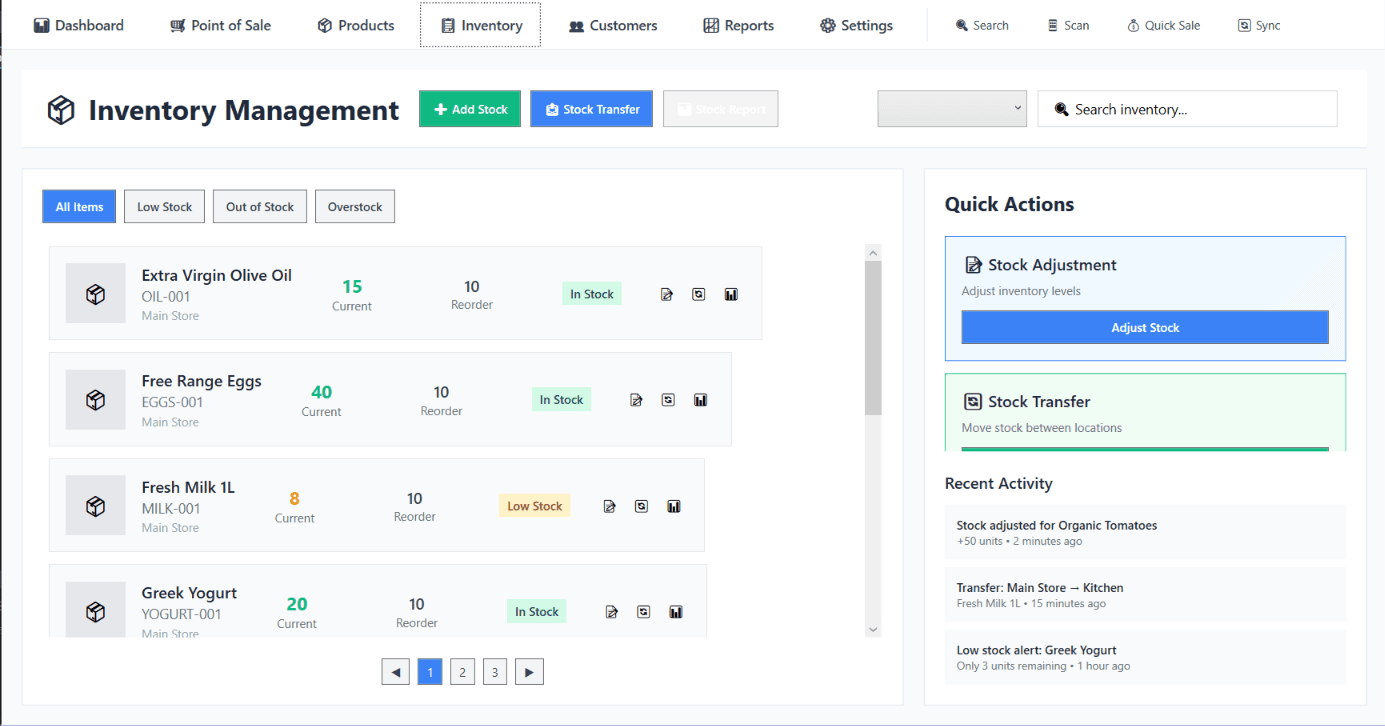Open the Settings tab
This screenshot has width=1385, height=726.
click(x=856, y=25)
